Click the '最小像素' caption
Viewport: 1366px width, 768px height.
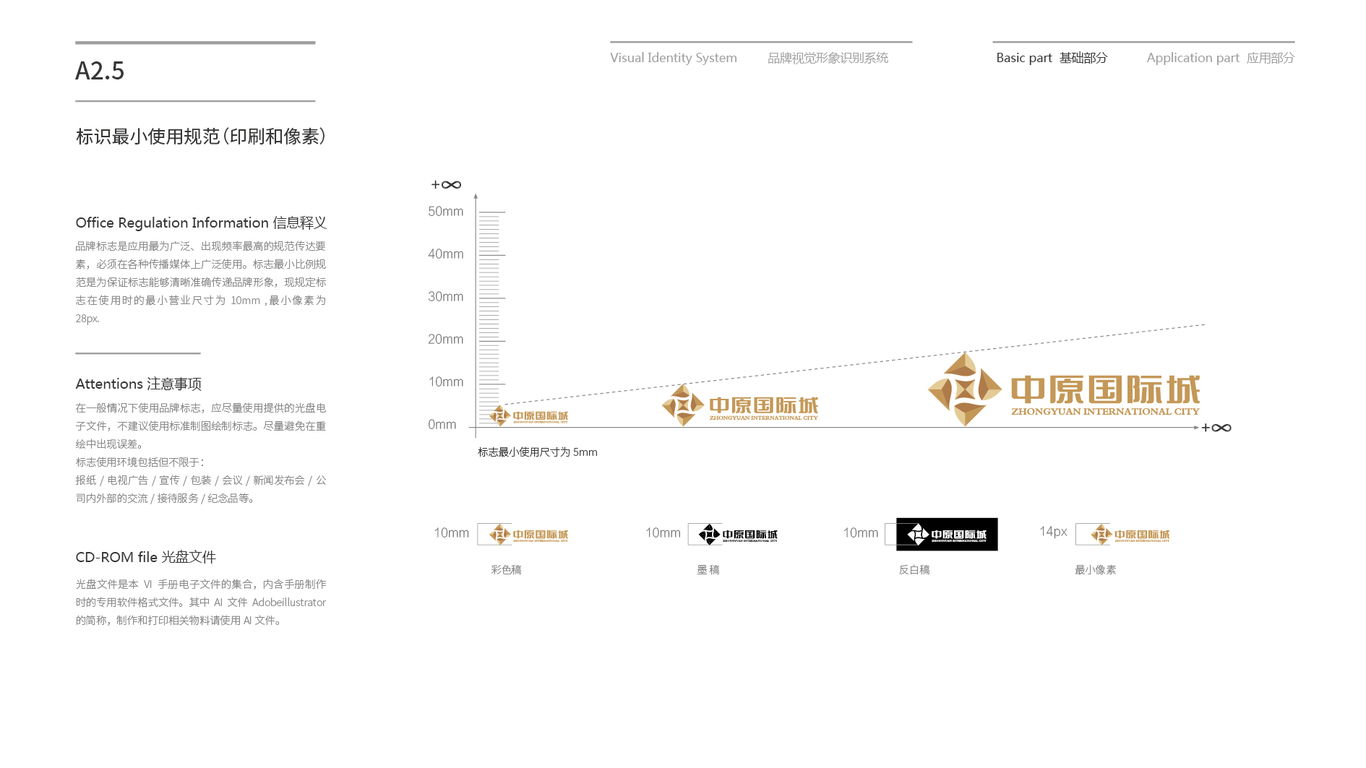point(1095,570)
